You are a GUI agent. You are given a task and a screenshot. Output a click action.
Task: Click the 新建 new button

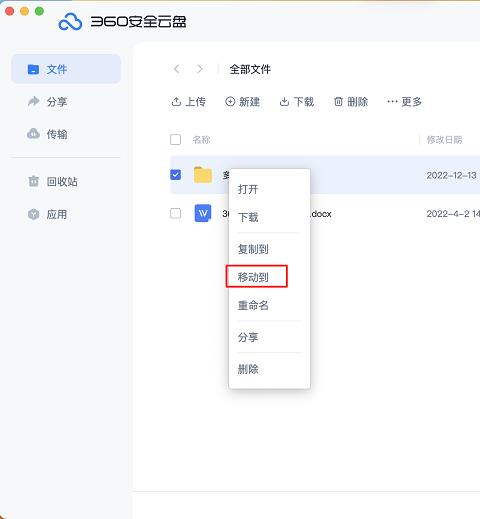click(x=242, y=102)
